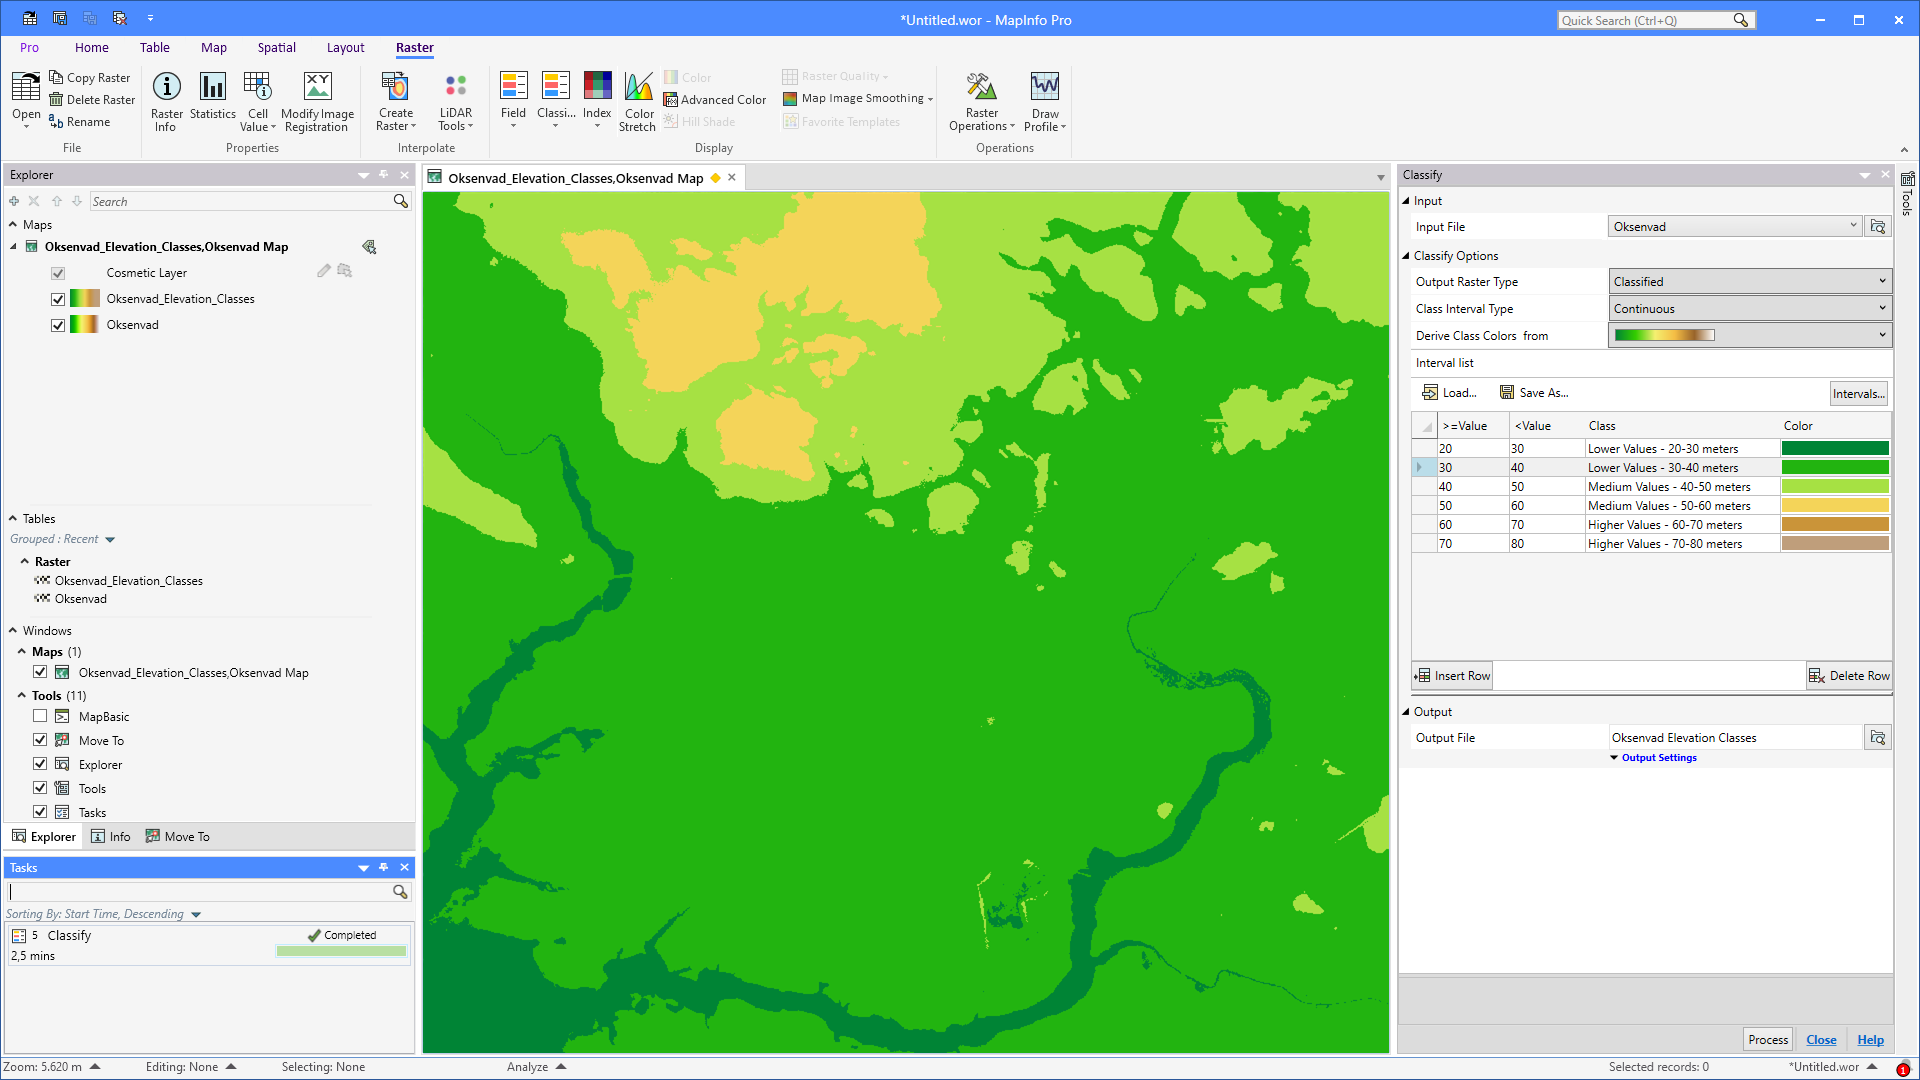Select the Create Raster tool

[395, 100]
